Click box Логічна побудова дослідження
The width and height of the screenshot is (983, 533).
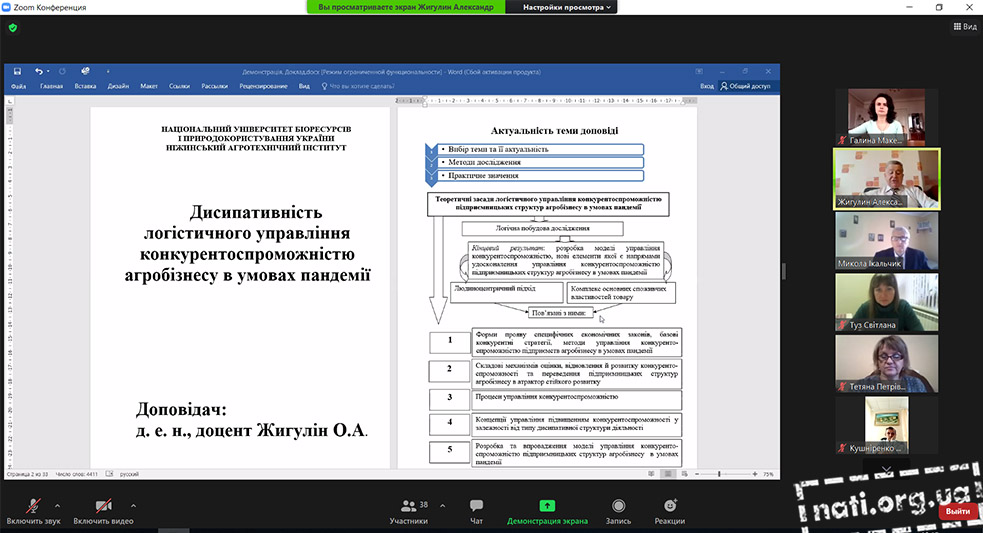click(542, 228)
